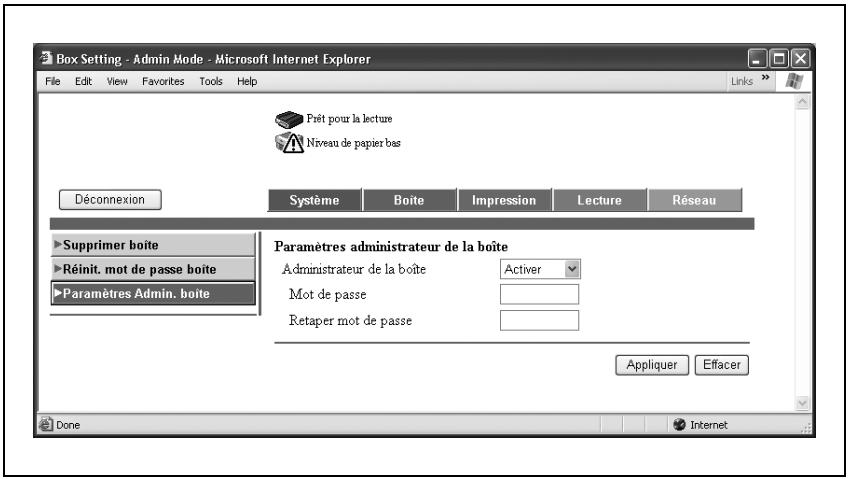Image resolution: width=848 pixels, height=479 pixels.
Task: Close the Internet Explorer window
Action: pyautogui.click(x=800, y=58)
